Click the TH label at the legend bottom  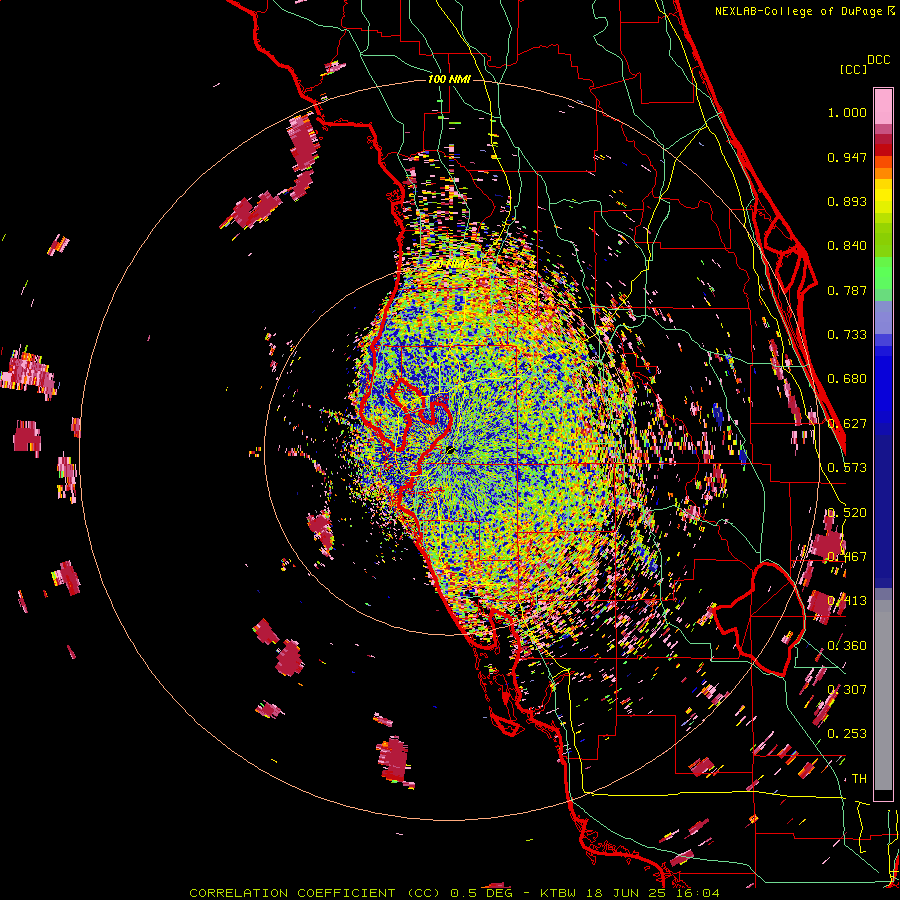[859, 779]
